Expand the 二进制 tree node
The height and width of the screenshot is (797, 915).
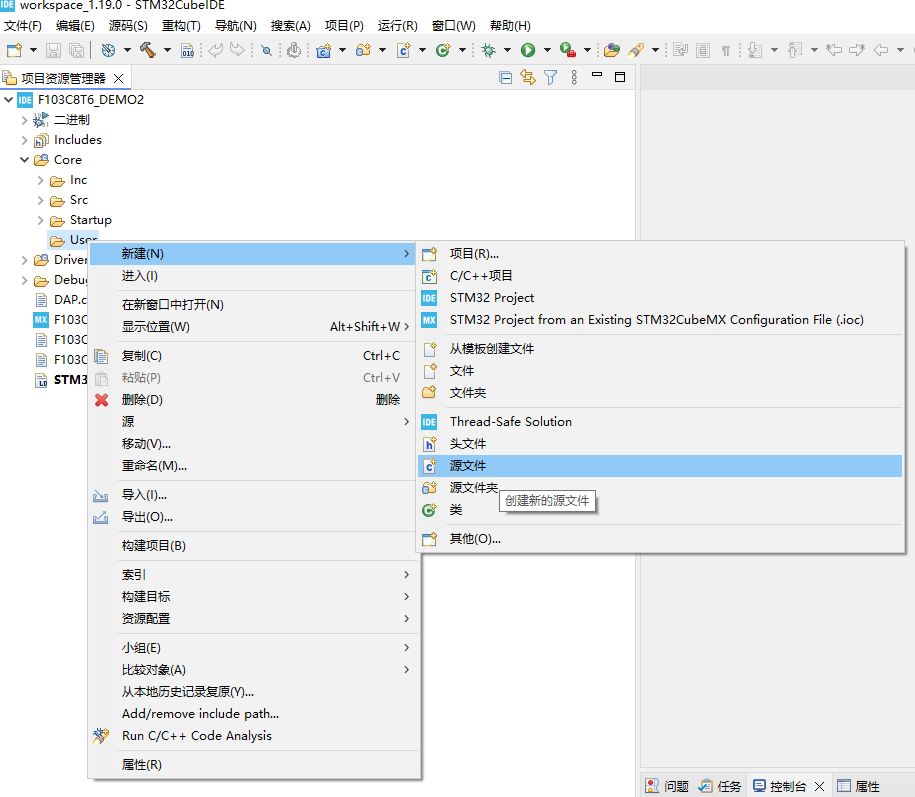click(x=24, y=120)
